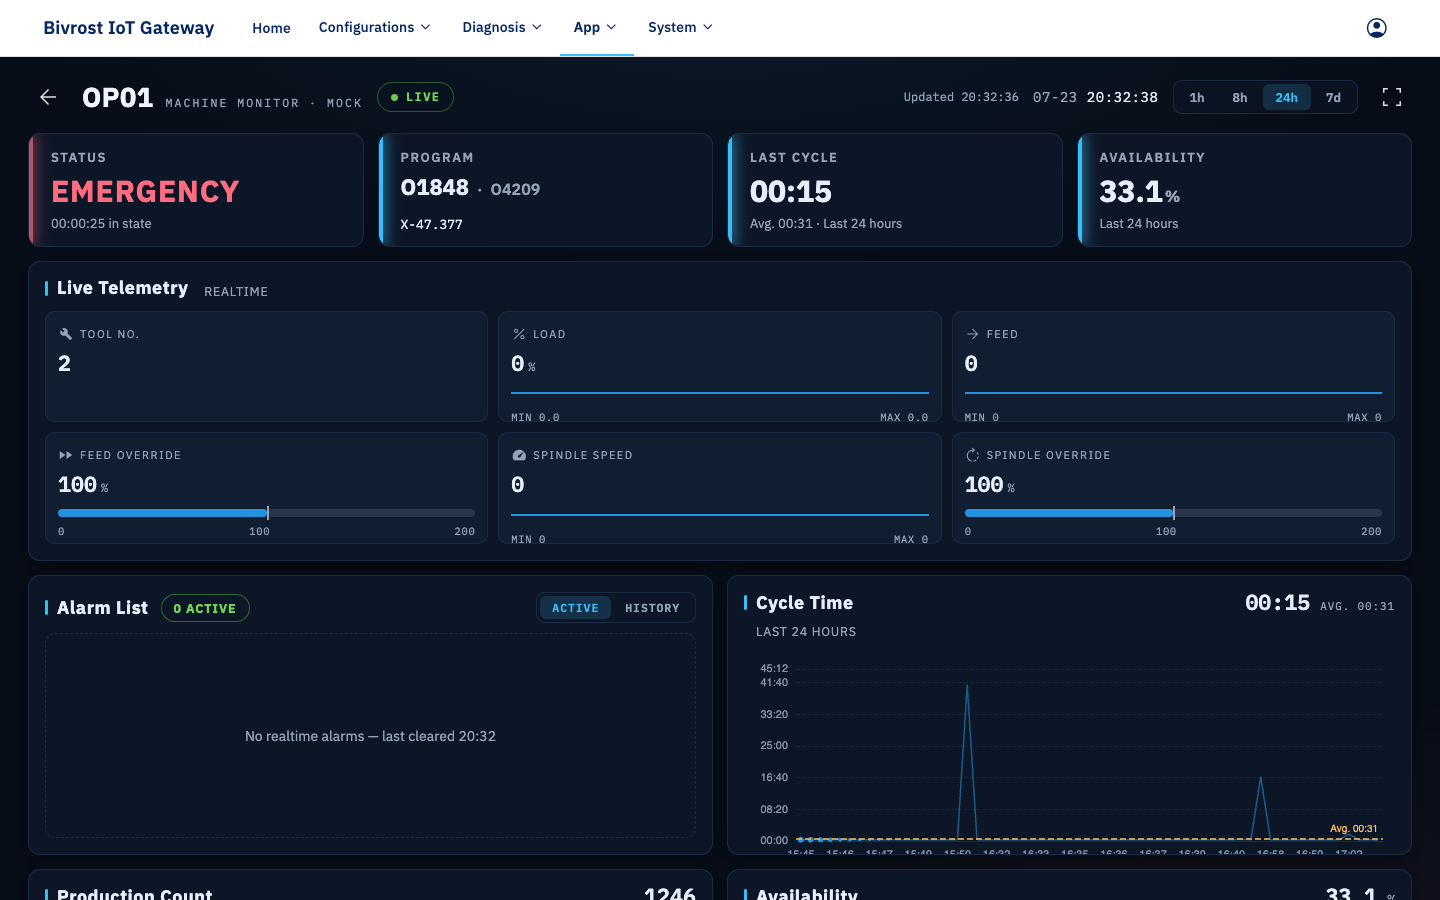The height and width of the screenshot is (900, 1440).
Task: Click the Availability 33.1% value
Action: point(1139,191)
